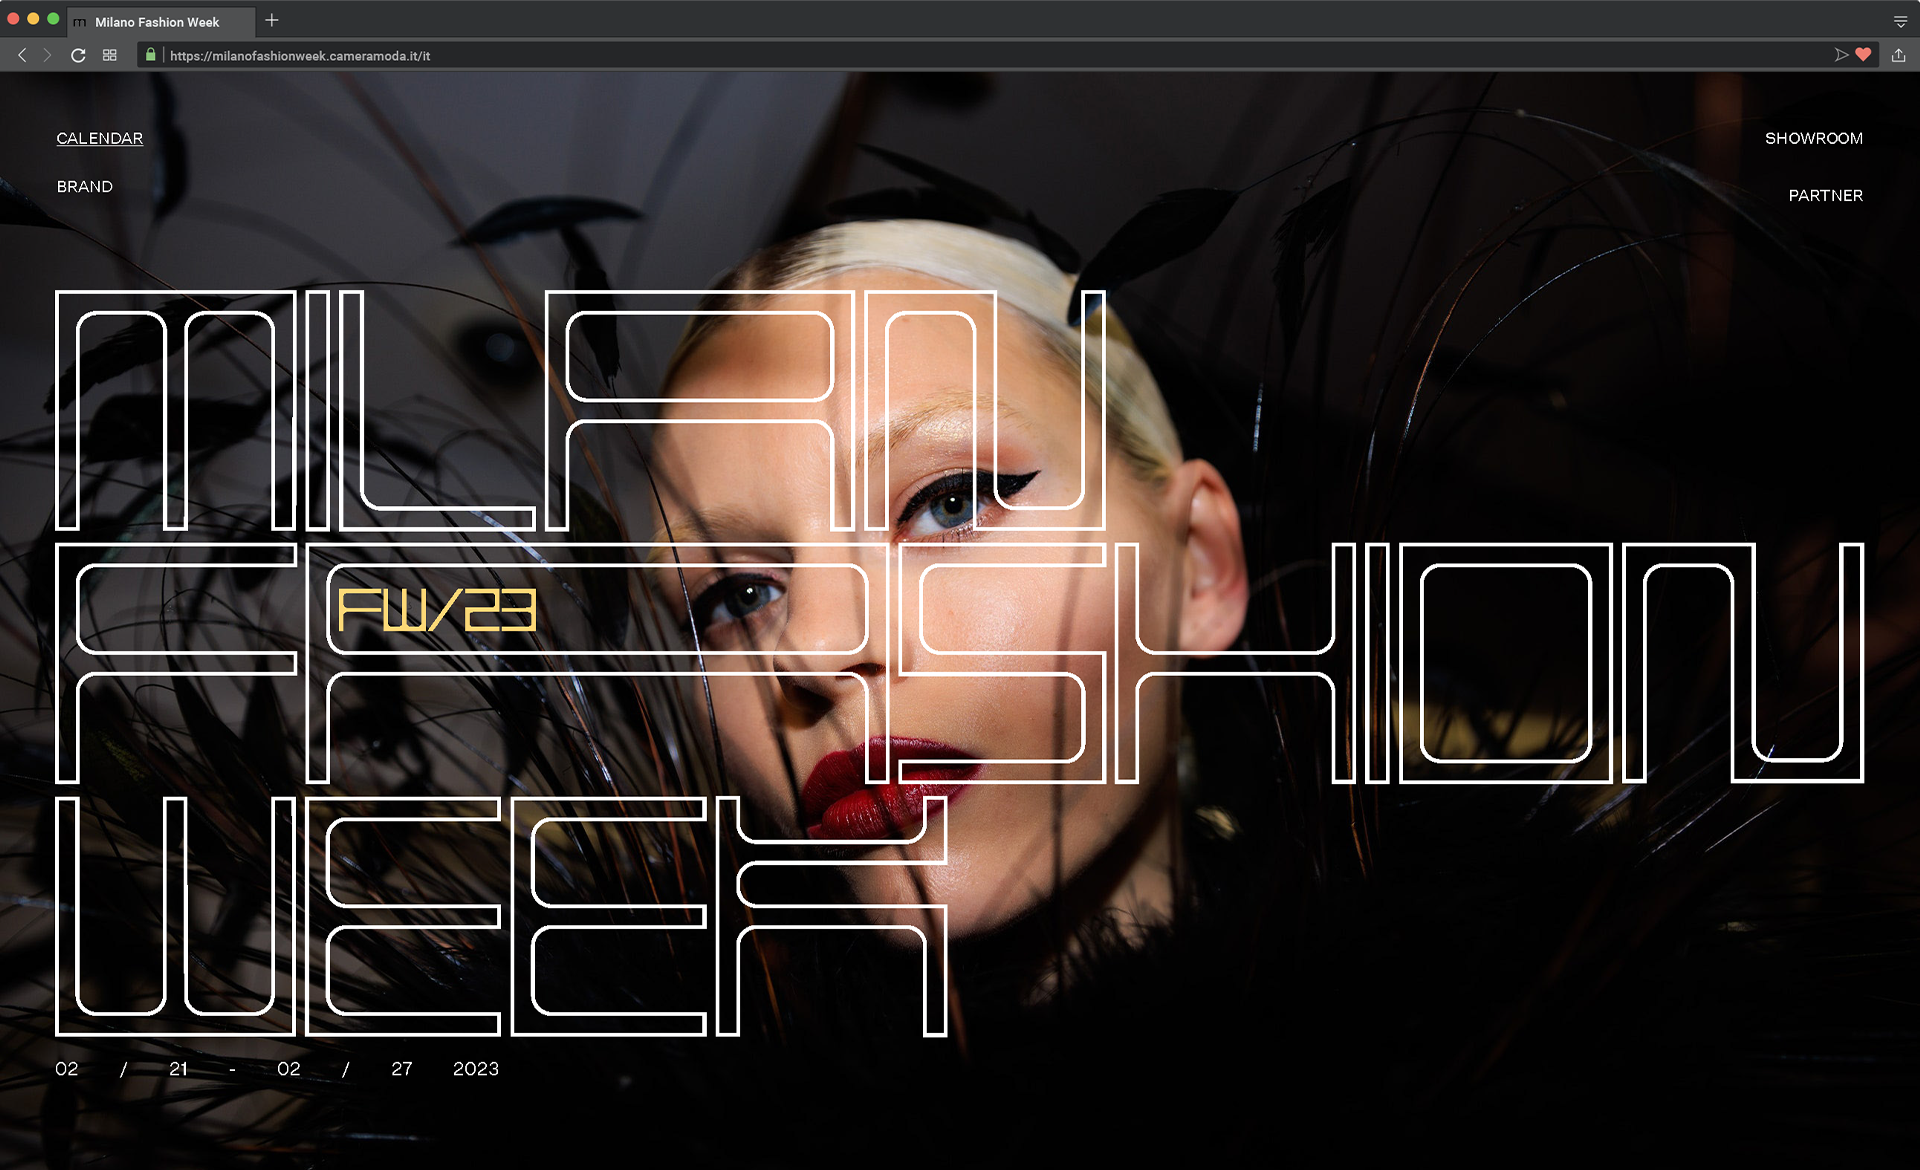Open the PARTNER section
Image resolution: width=1920 pixels, height=1170 pixels.
(1825, 195)
